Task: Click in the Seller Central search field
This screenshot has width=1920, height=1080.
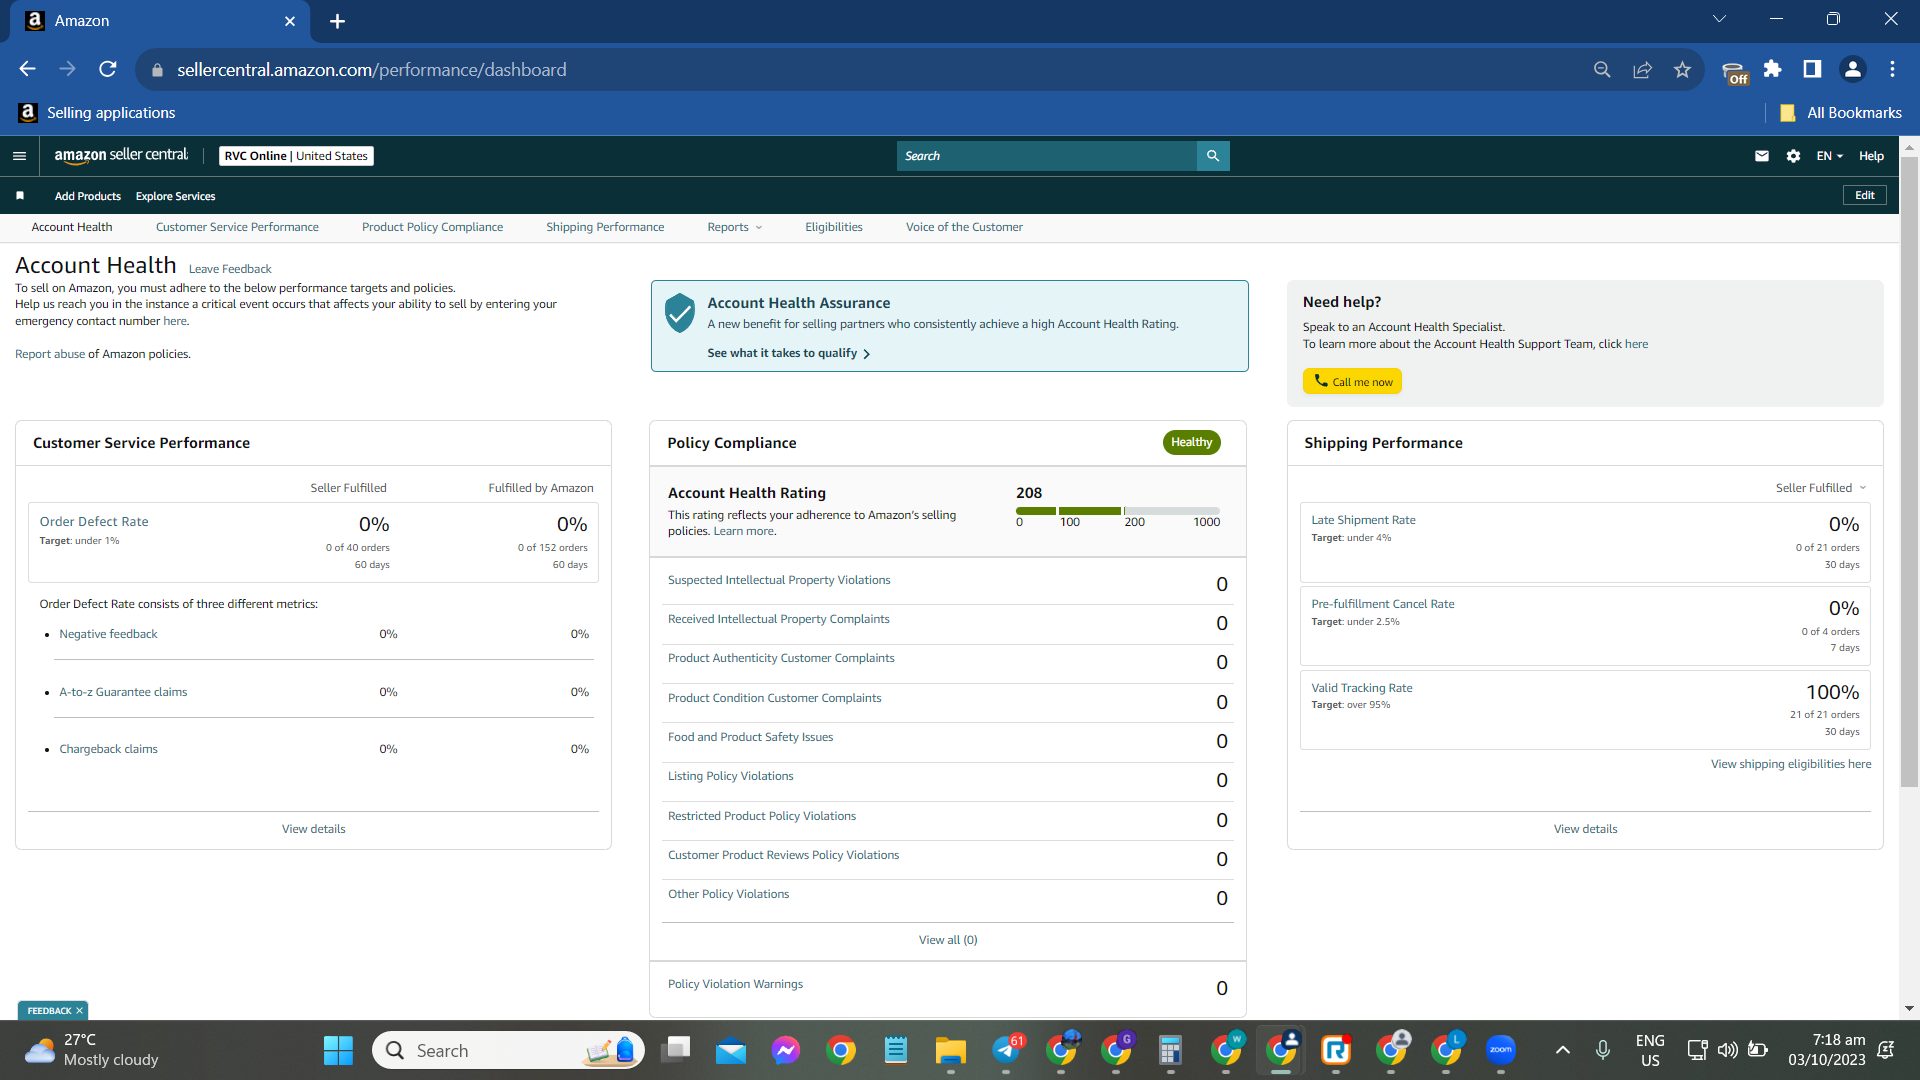Action: pos(1047,156)
